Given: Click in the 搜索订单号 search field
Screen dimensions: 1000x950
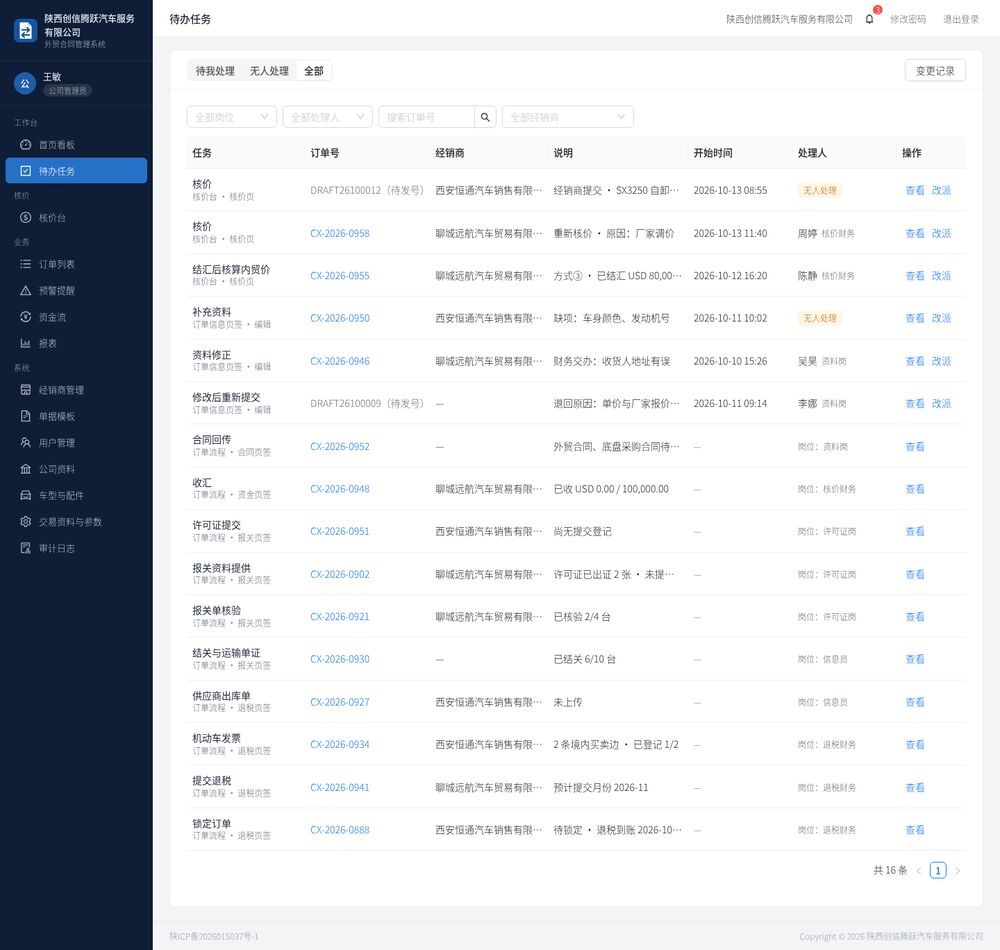Looking at the screenshot, I should coord(426,117).
